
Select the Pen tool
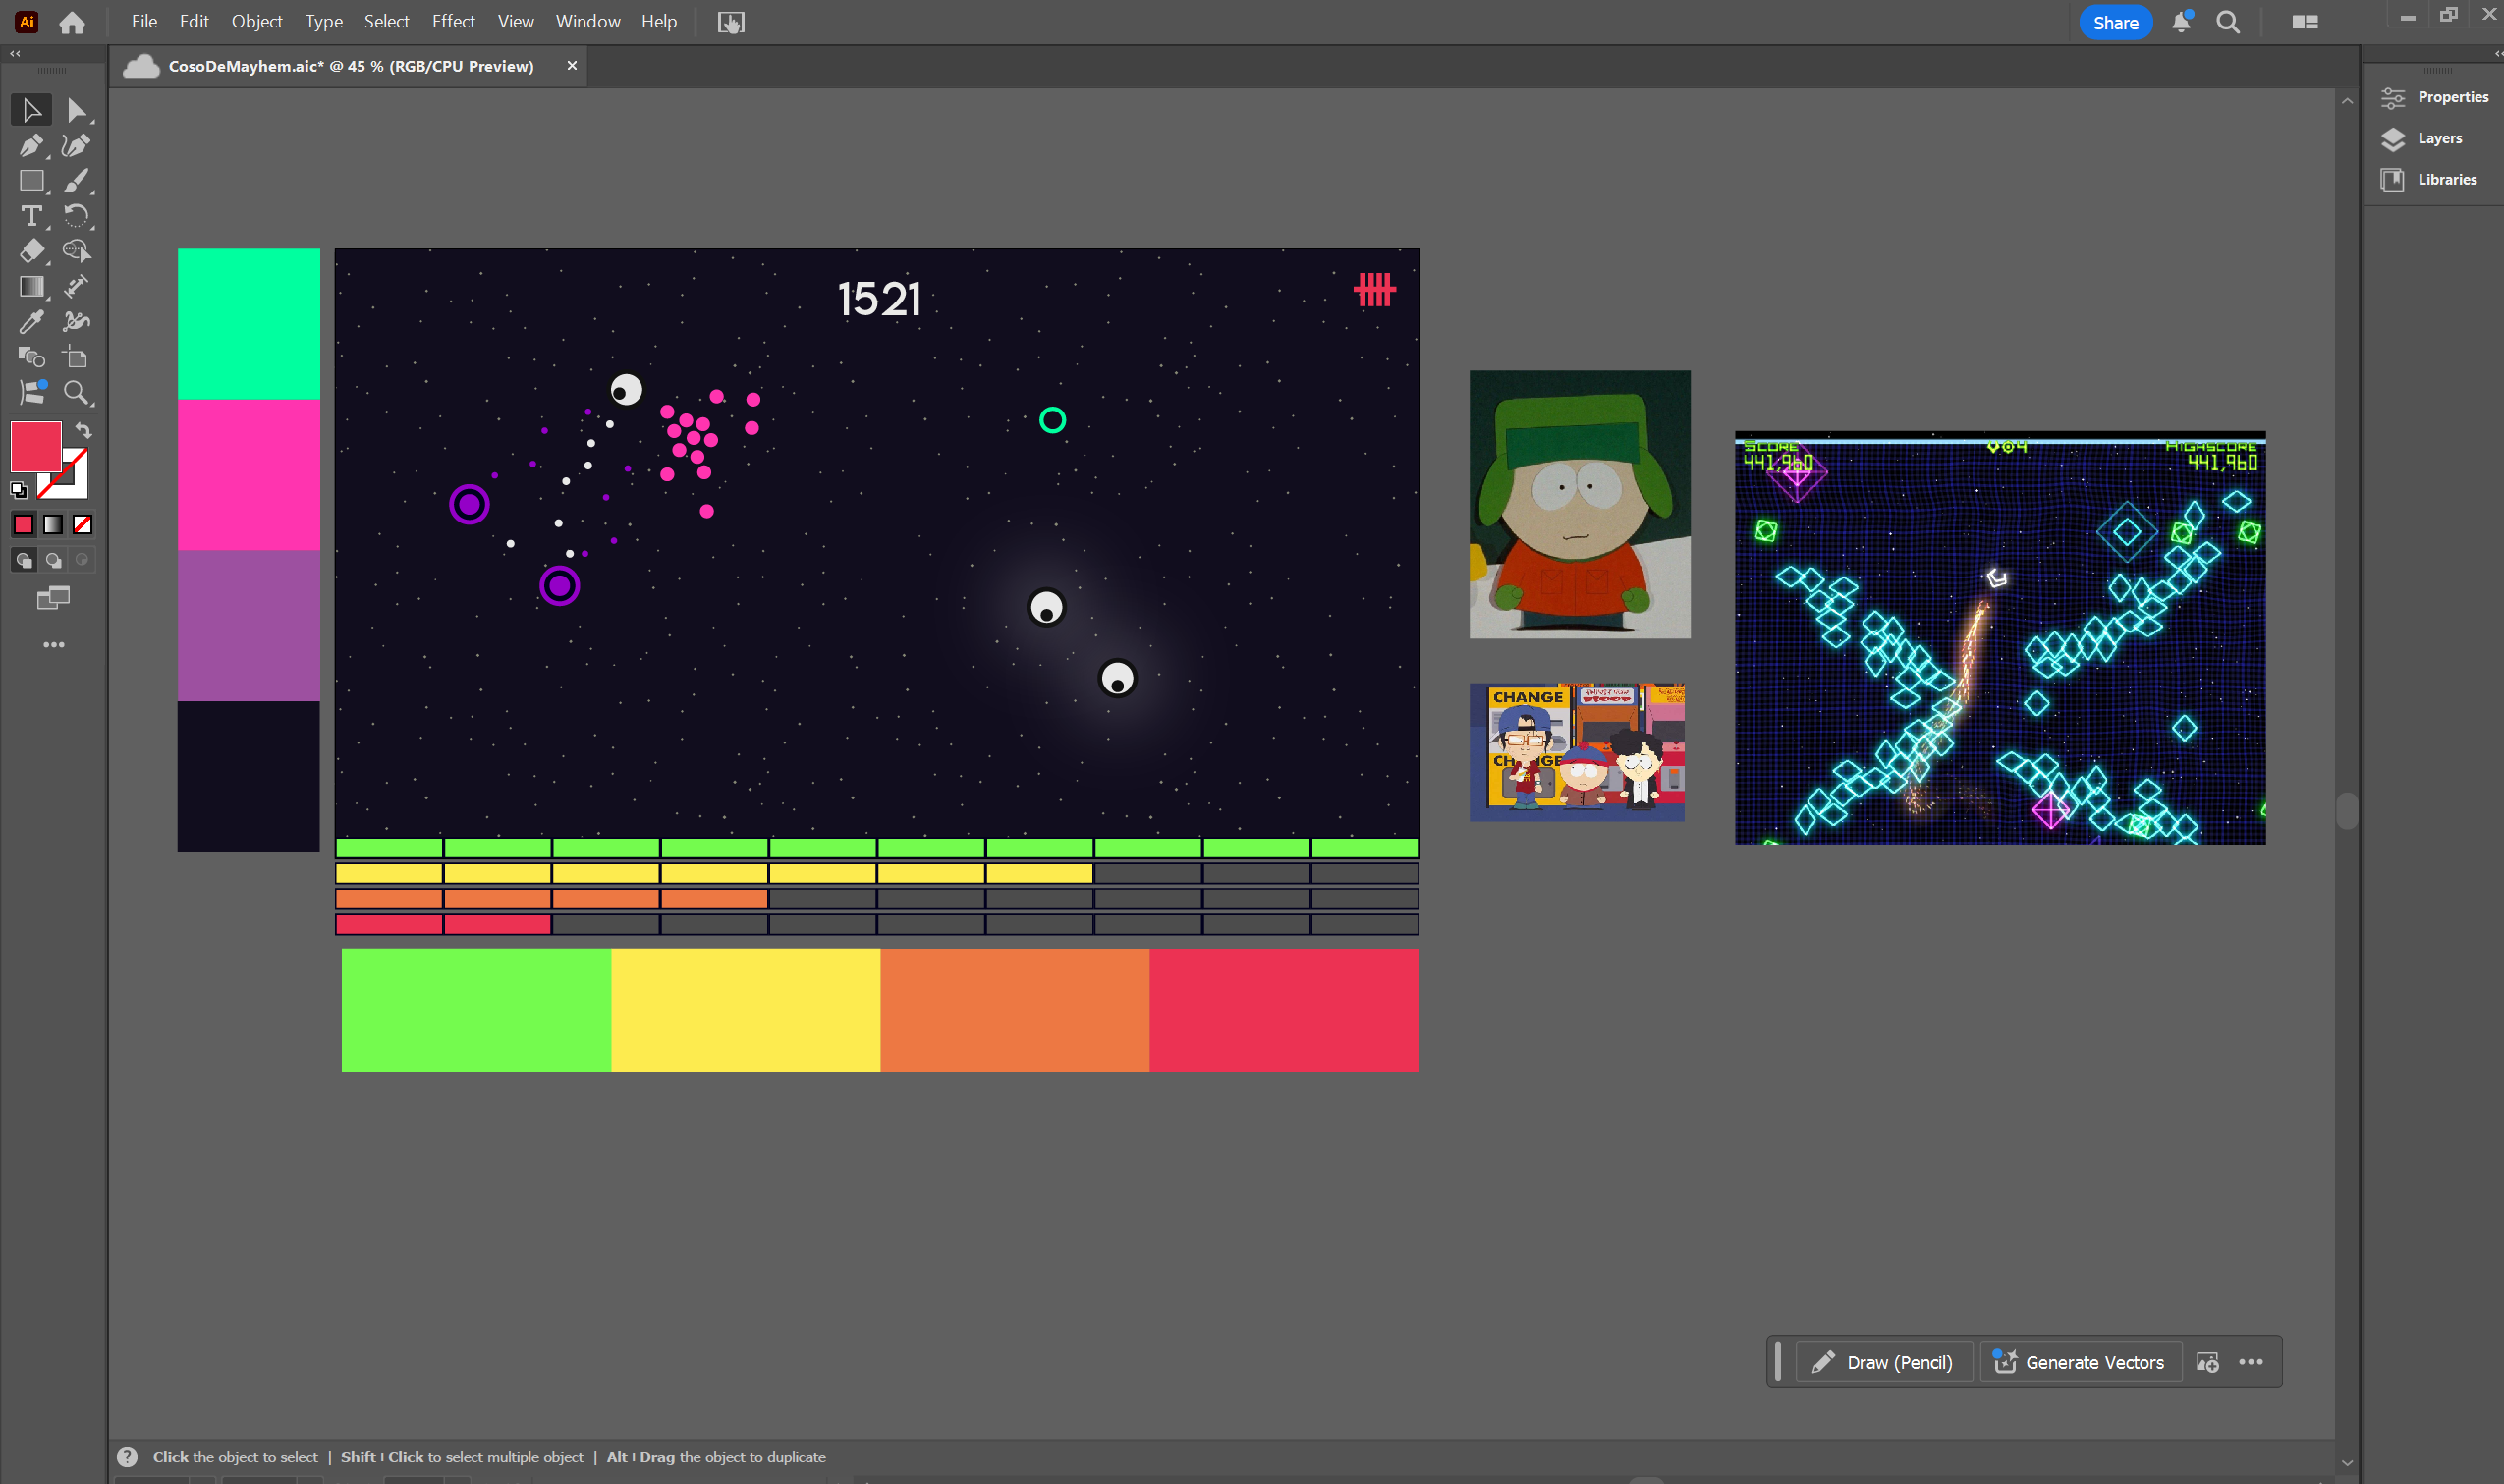coord(31,146)
